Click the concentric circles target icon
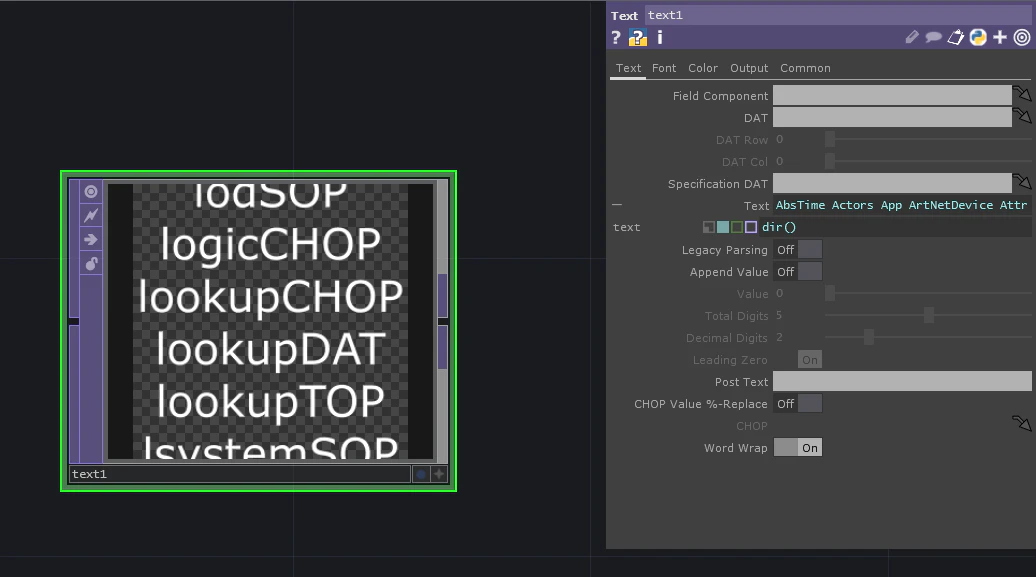 [x=1022, y=38]
